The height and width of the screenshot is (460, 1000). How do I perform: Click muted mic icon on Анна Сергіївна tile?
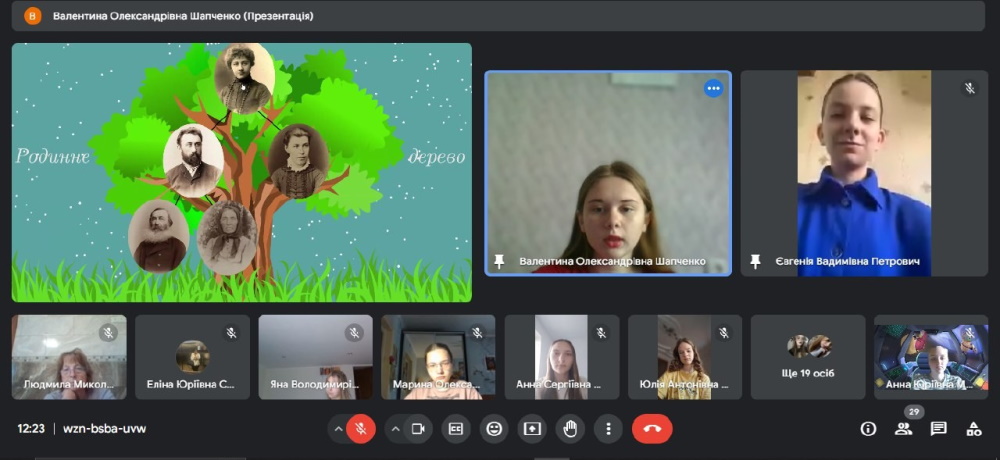tap(601, 332)
